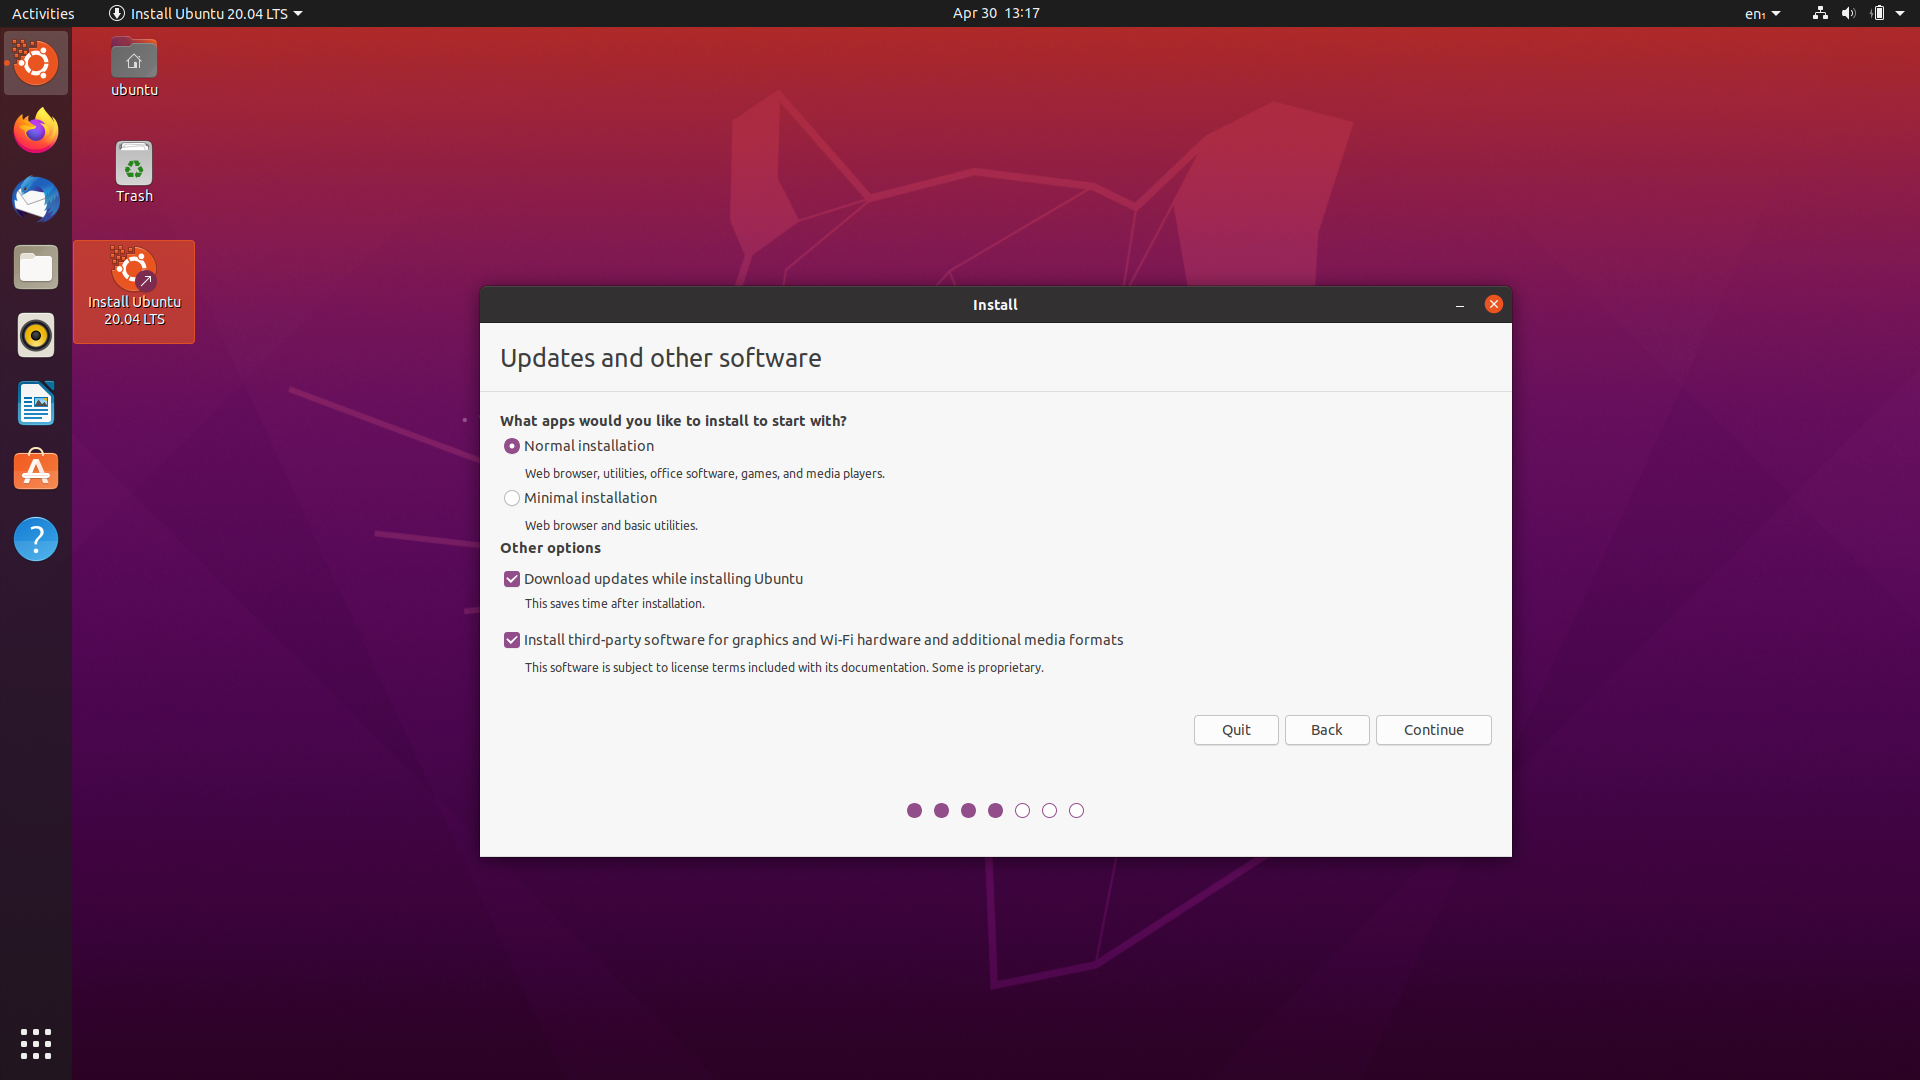This screenshot has width=1920, height=1080.
Task: Expand the Install Ubuntu 20.04 LTS app menu
Action: pyautogui.click(x=205, y=13)
